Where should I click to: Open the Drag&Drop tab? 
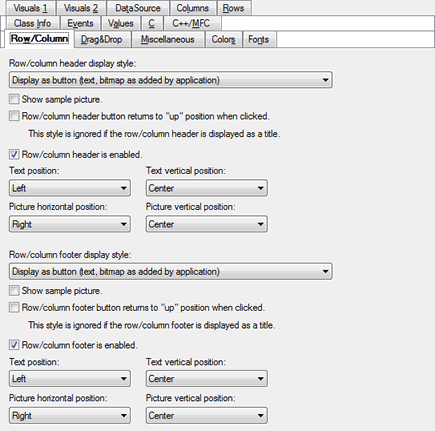pyautogui.click(x=101, y=39)
